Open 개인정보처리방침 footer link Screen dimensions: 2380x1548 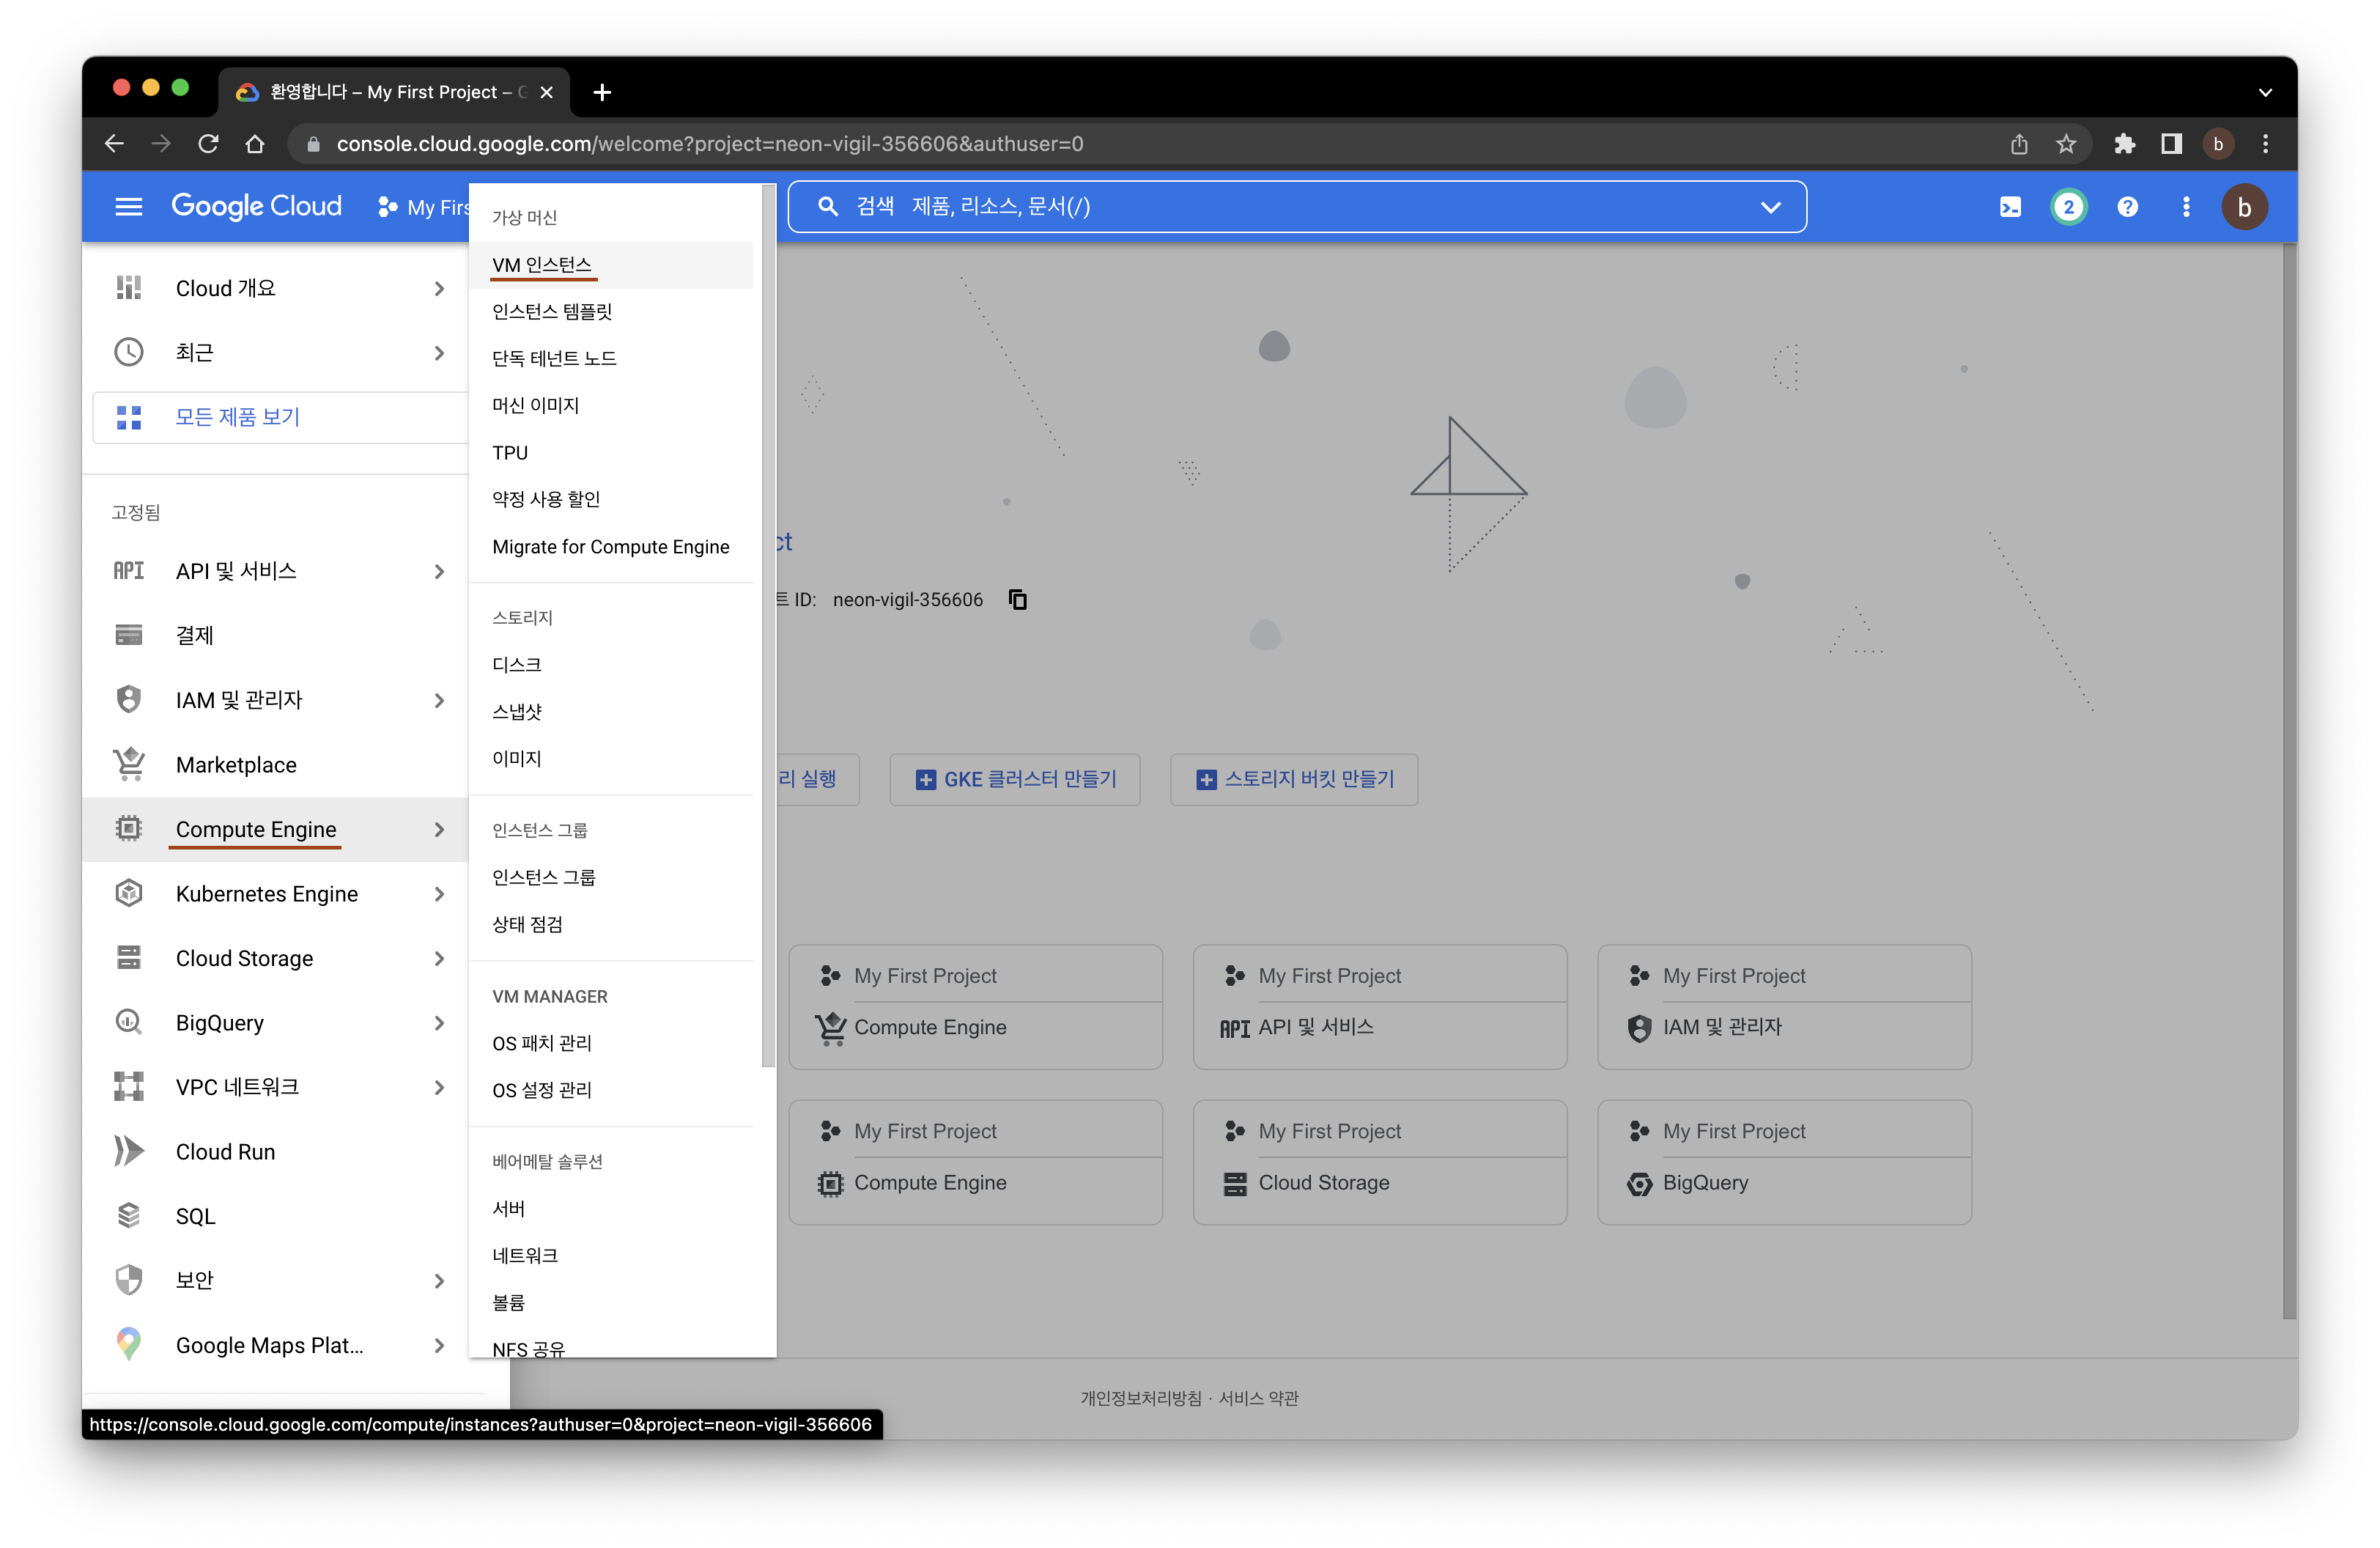(x=1141, y=1398)
